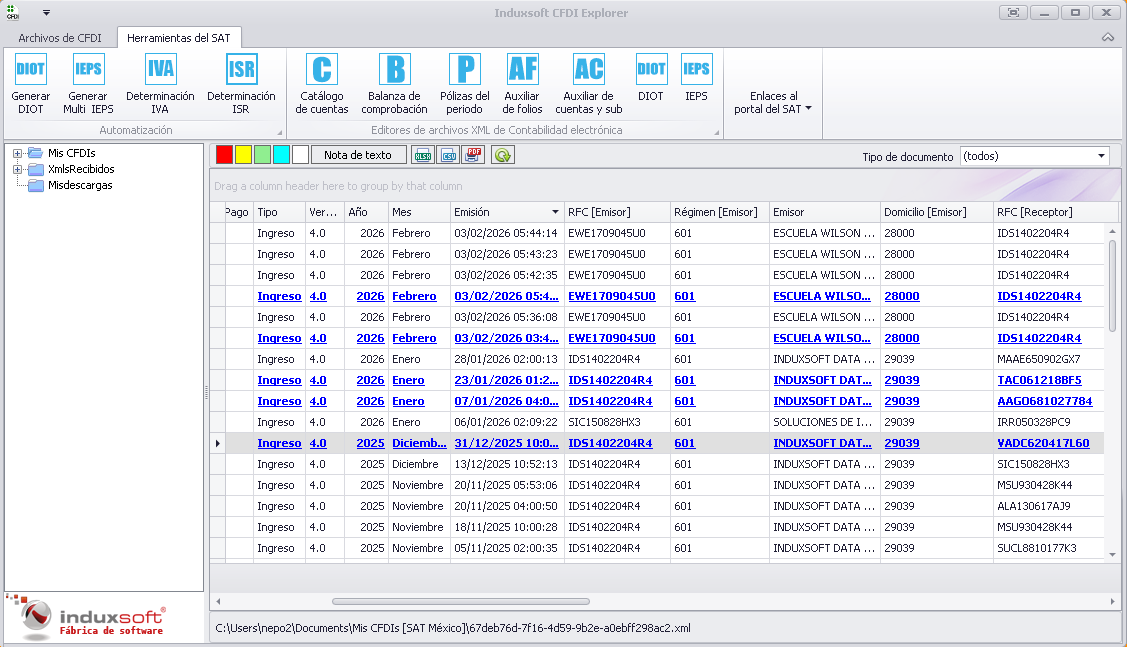Expand the Mis CFDIs tree node
This screenshot has width=1127, height=647.
(x=18, y=153)
